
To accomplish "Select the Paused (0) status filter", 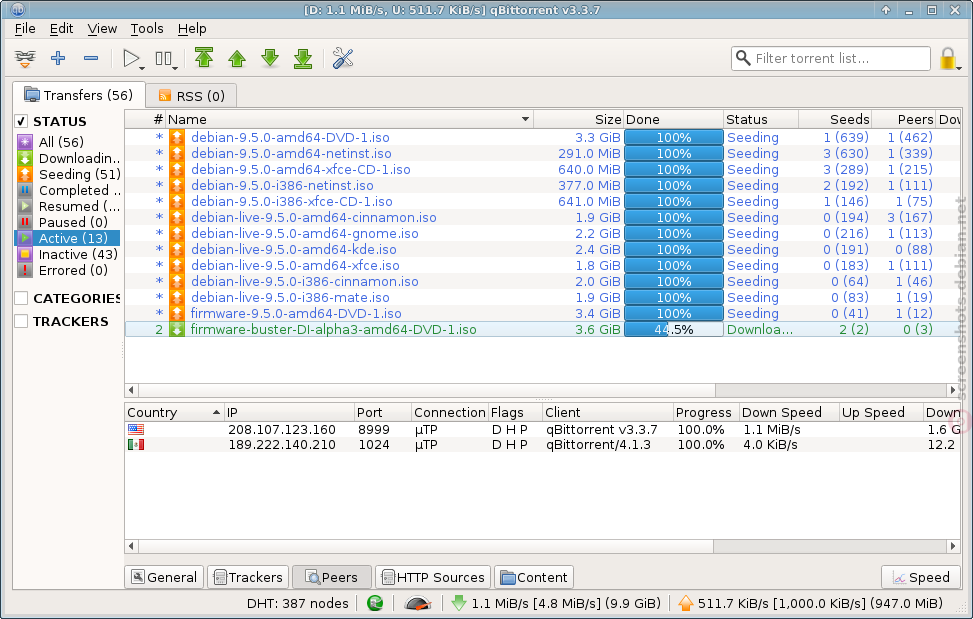I will pos(63,222).
